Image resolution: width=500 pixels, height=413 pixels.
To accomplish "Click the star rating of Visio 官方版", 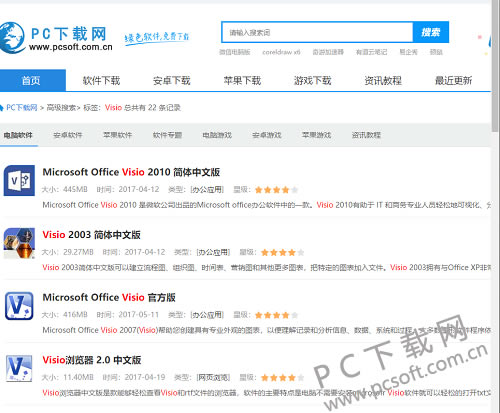I will tap(276, 315).
